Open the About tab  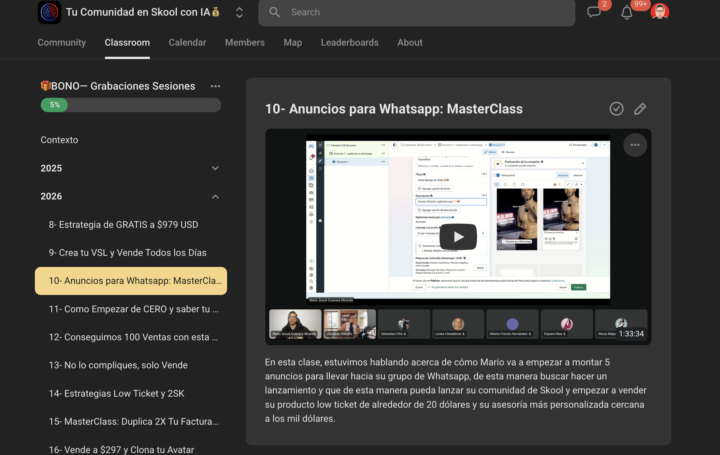410,42
